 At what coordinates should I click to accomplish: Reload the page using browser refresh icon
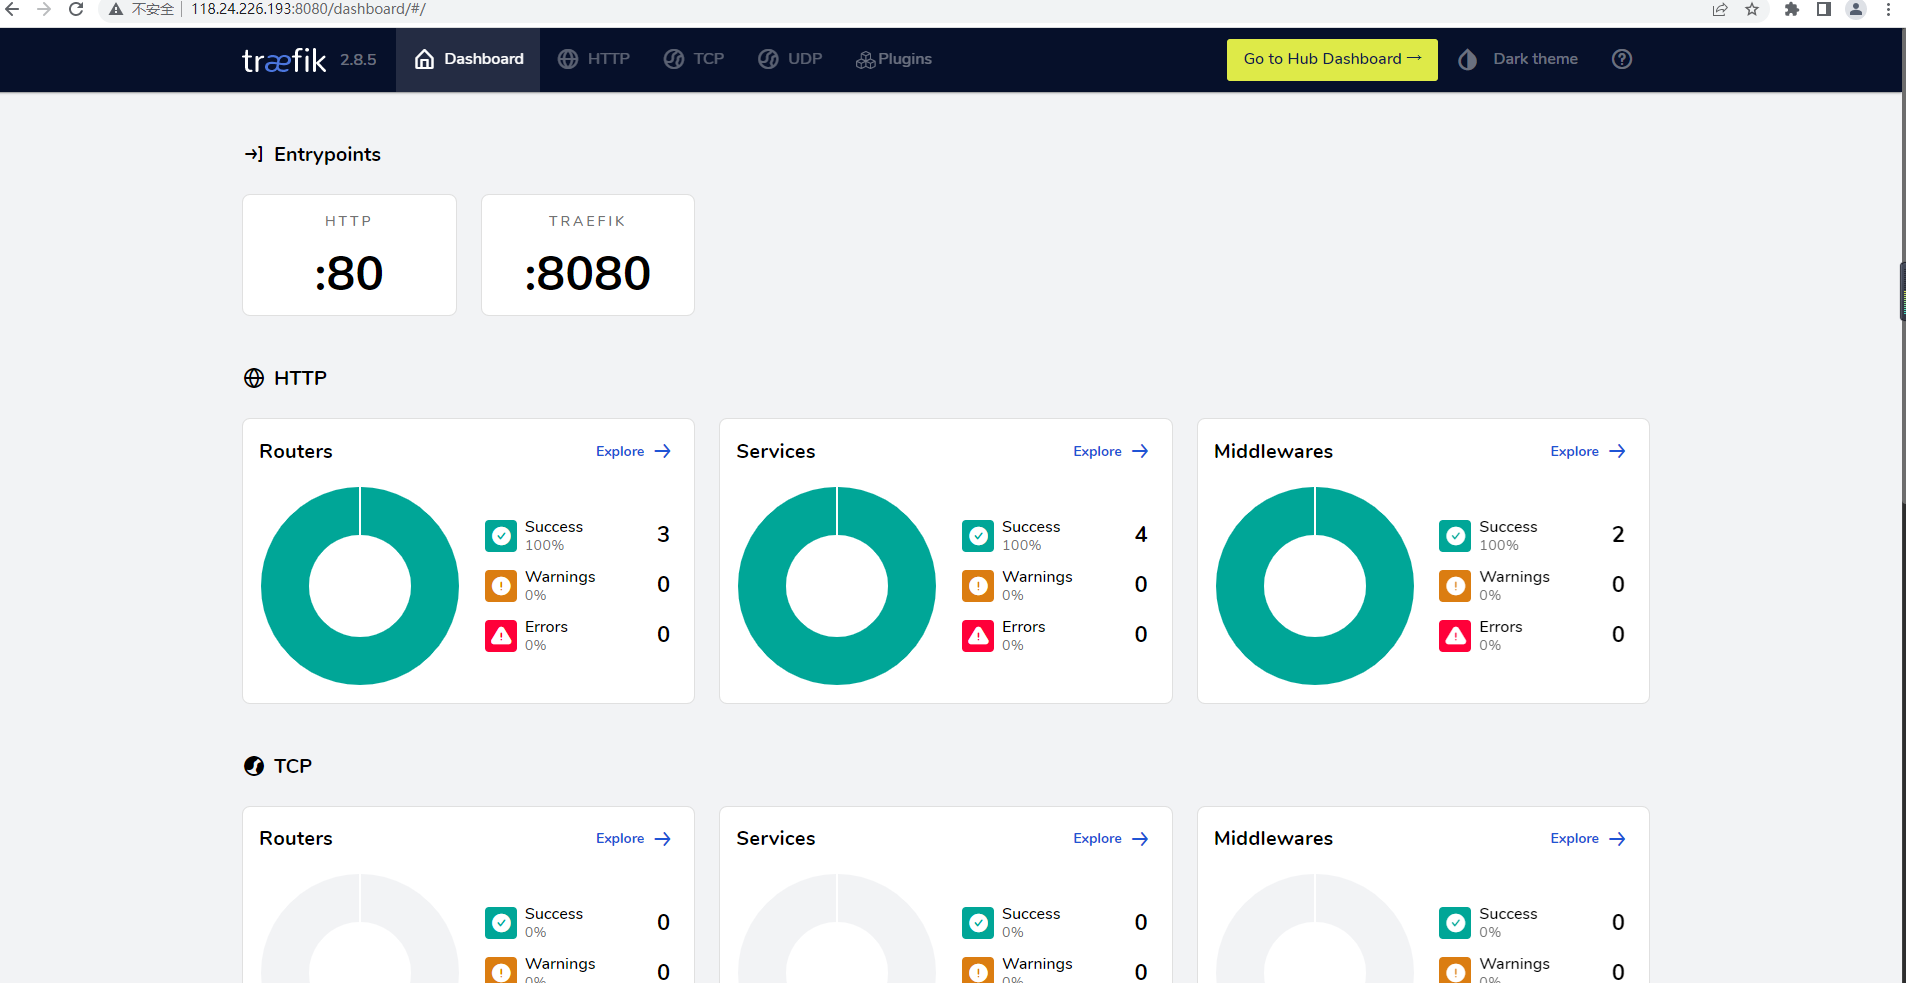coord(76,9)
